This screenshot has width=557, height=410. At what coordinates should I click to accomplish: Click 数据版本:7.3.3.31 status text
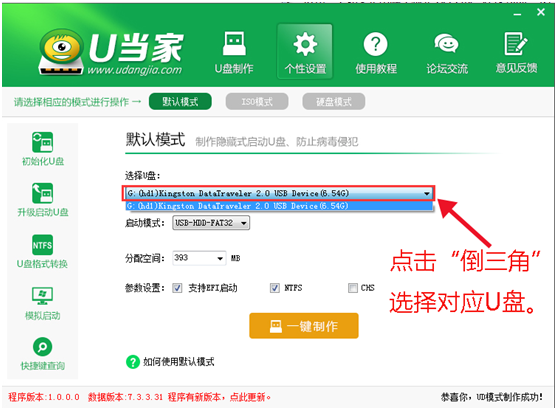(125, 397)
